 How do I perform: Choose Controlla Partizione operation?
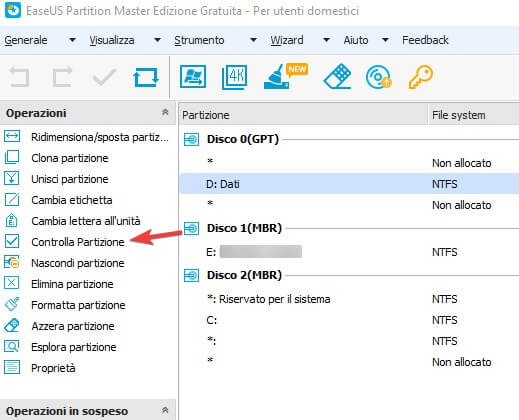(x=78, y=242)
